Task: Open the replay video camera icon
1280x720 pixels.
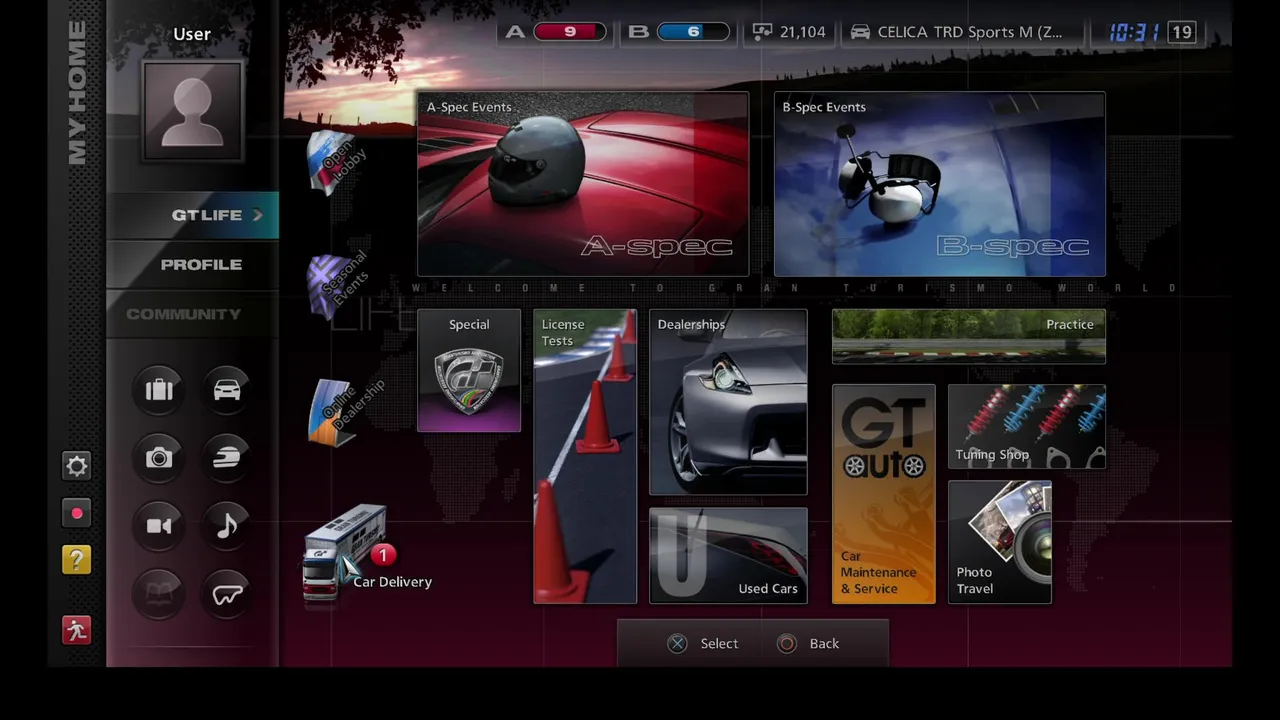Action: (159, 526)
